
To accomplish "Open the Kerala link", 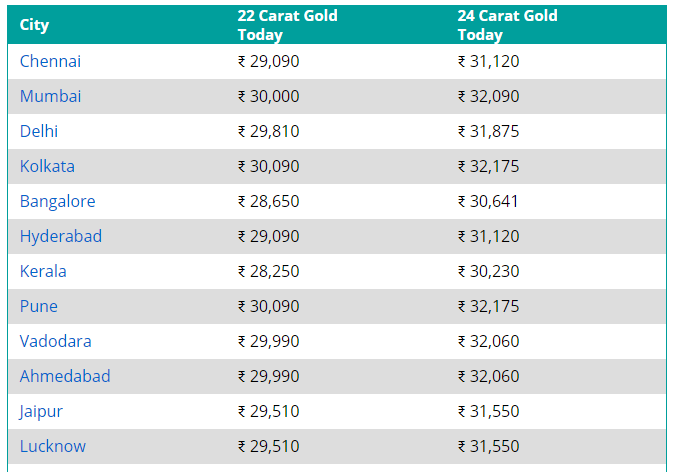I will point(43,271).
